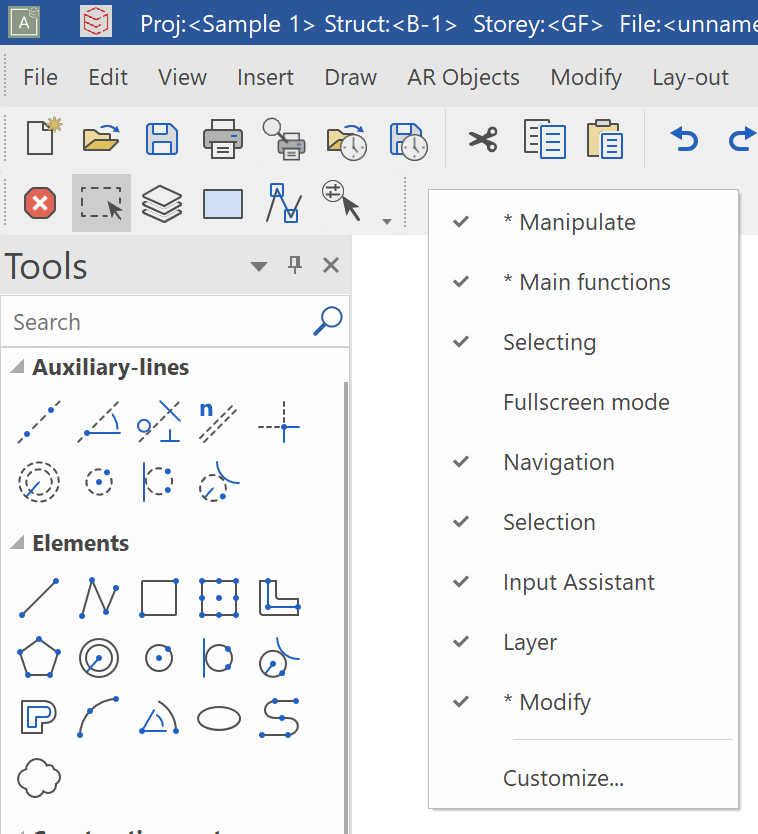The height and width of the screenshot is (834, 758).
Task: Open the Draw menu
Action: point(350,77)
